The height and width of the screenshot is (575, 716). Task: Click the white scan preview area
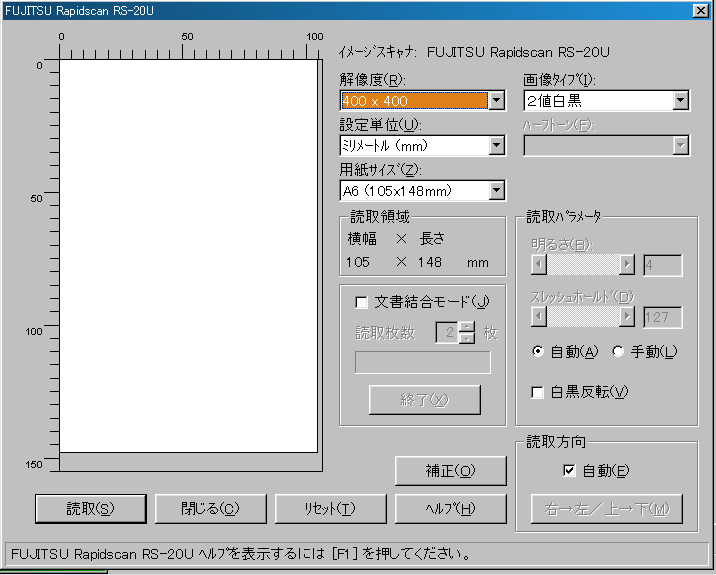point(189,256)
